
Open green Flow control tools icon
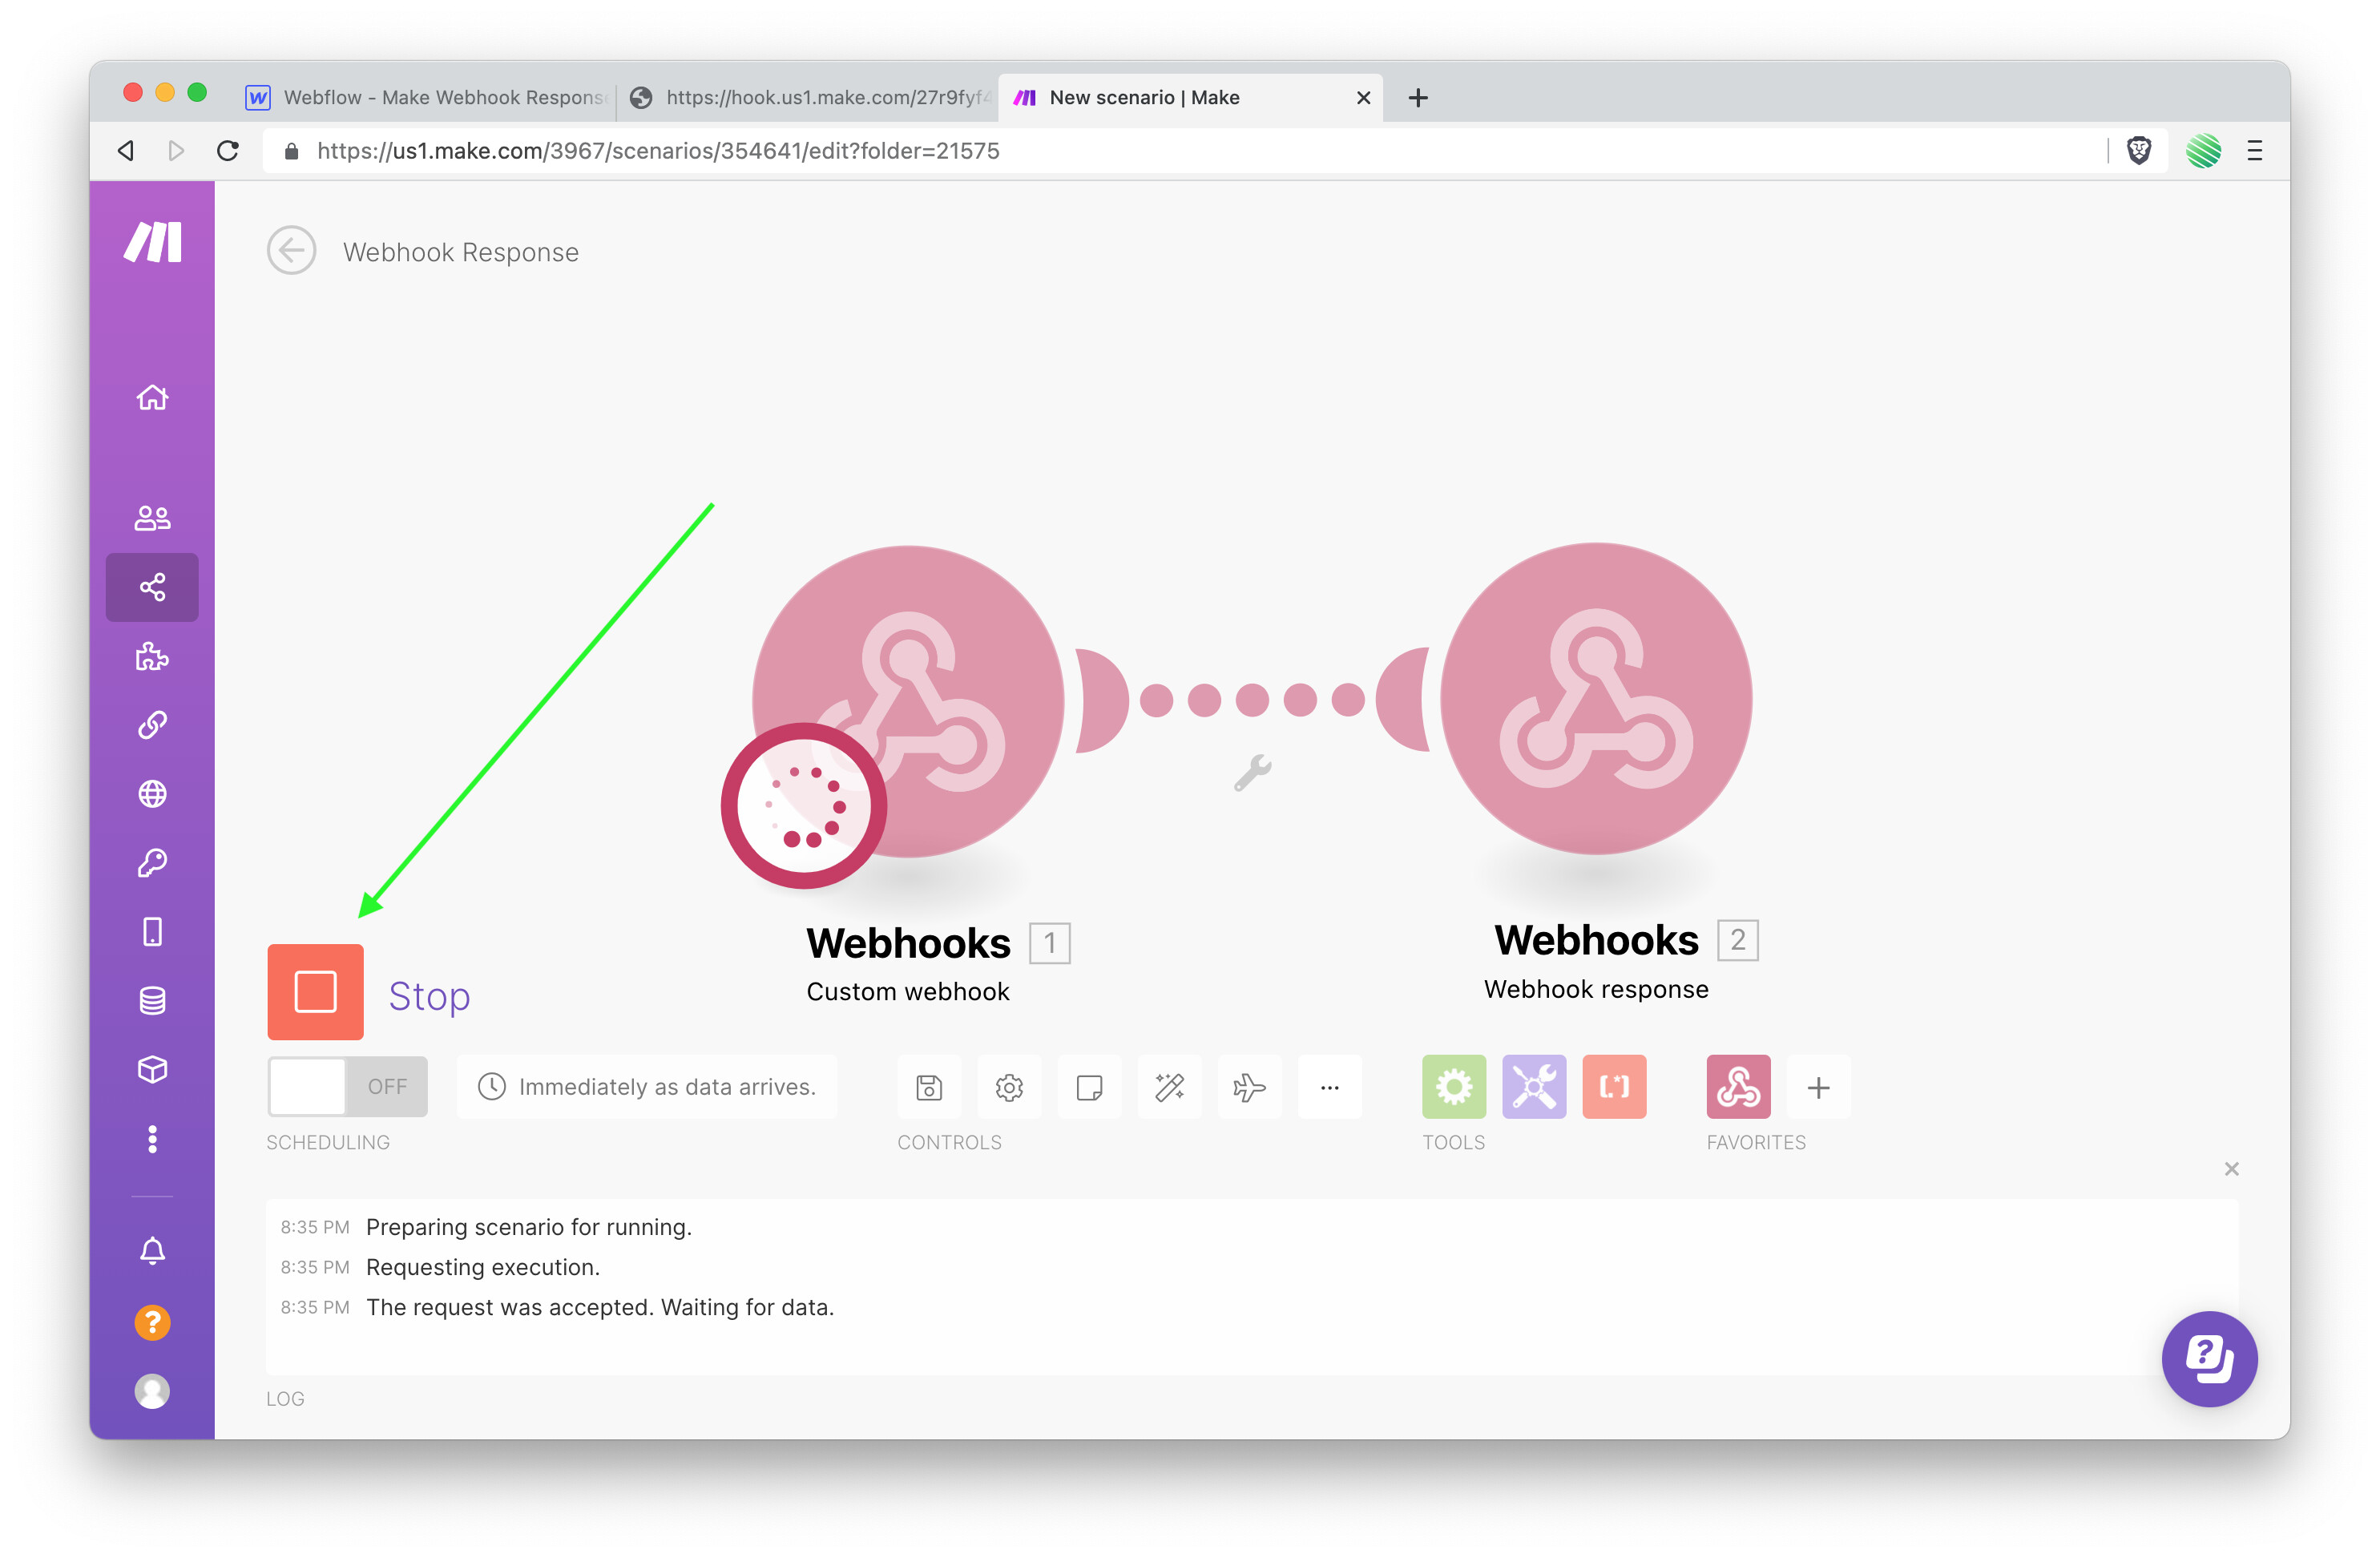[x=1454, y=1087]
